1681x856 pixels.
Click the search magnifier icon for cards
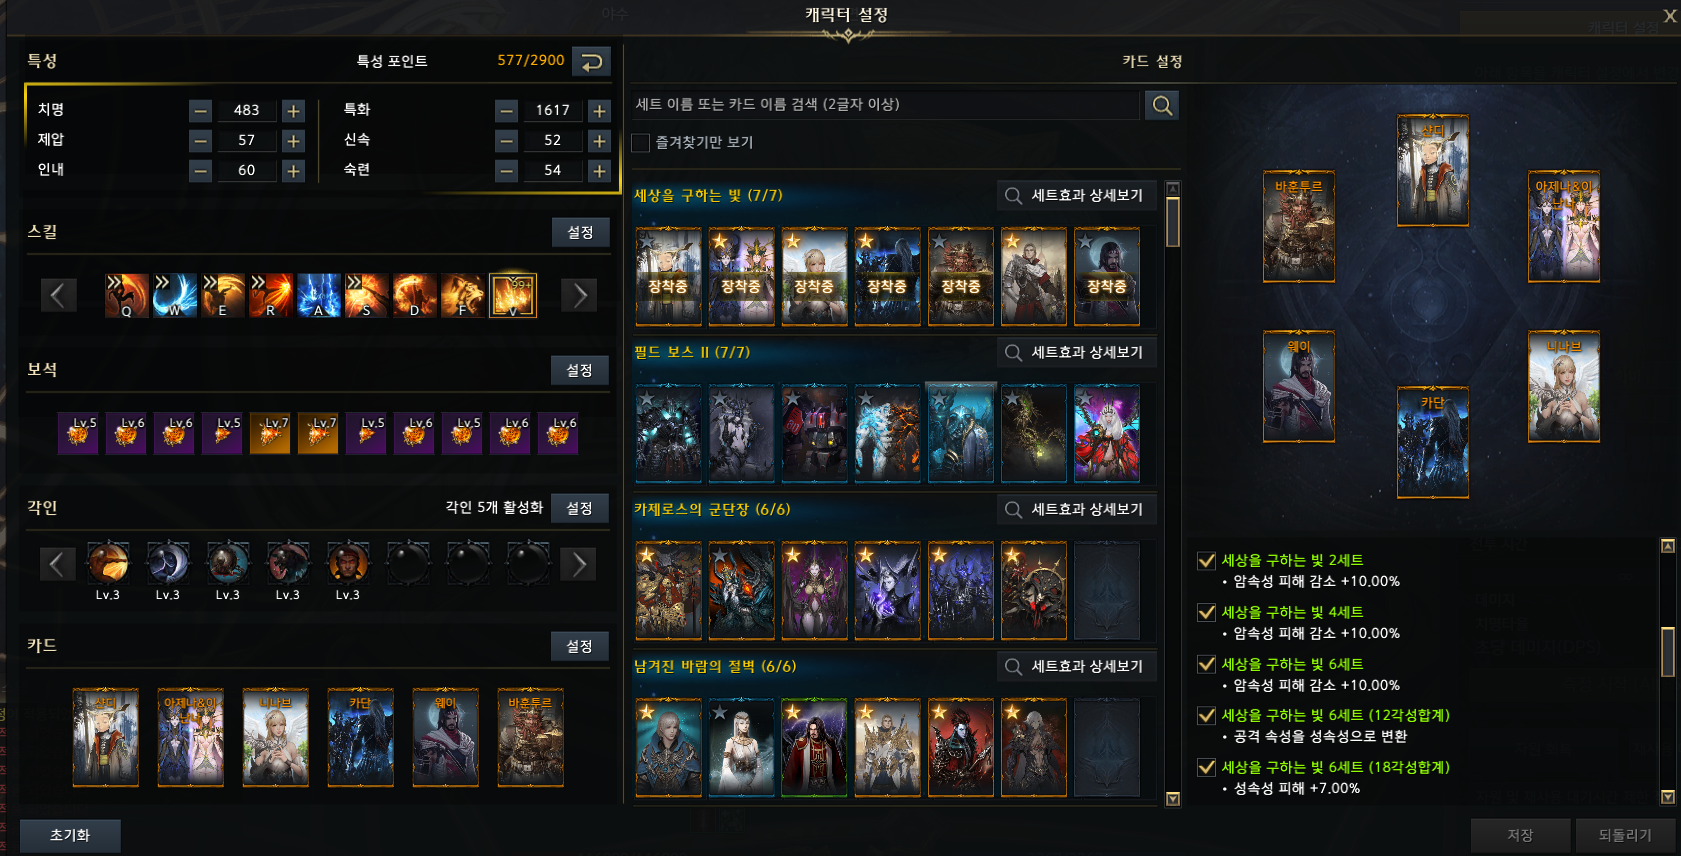pyautogui.click(x=1161, y=105)
